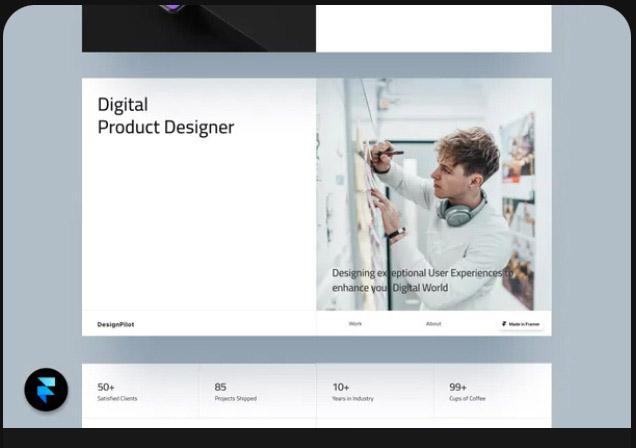Open the Work navigation link
Viewport: 636px width, 448px height.
355,324
